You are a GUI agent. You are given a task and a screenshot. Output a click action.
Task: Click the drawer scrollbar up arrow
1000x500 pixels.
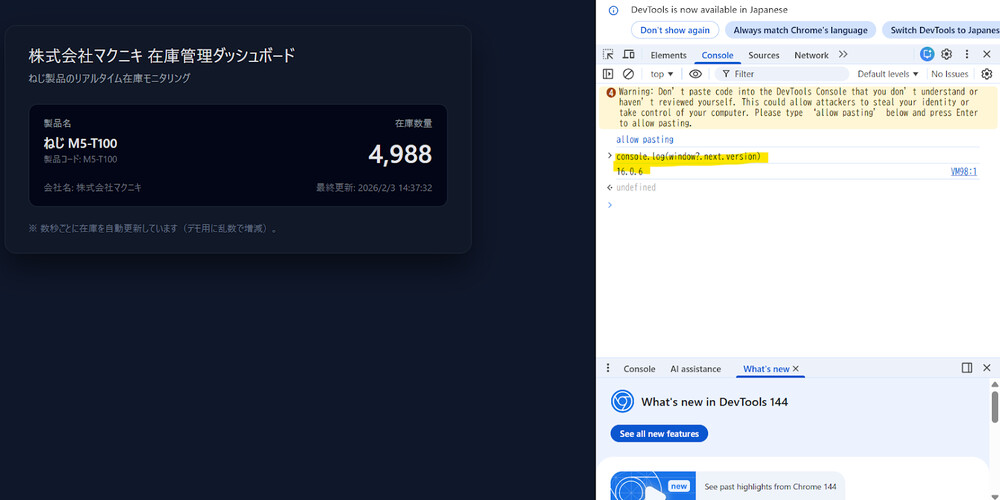click(x=994, y=384)
